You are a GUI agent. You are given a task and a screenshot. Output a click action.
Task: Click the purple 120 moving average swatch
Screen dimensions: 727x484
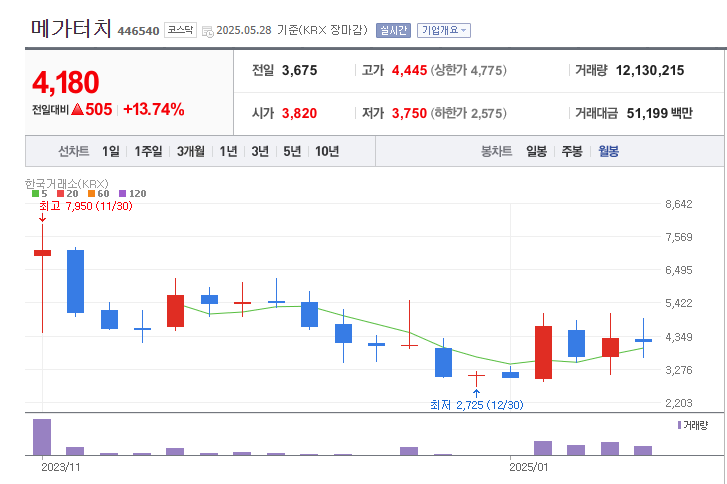point(122,194)
